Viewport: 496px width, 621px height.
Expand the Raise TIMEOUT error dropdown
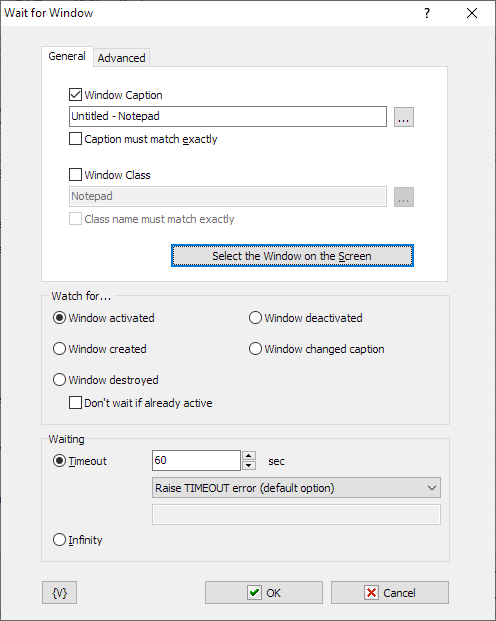point(296,488)
